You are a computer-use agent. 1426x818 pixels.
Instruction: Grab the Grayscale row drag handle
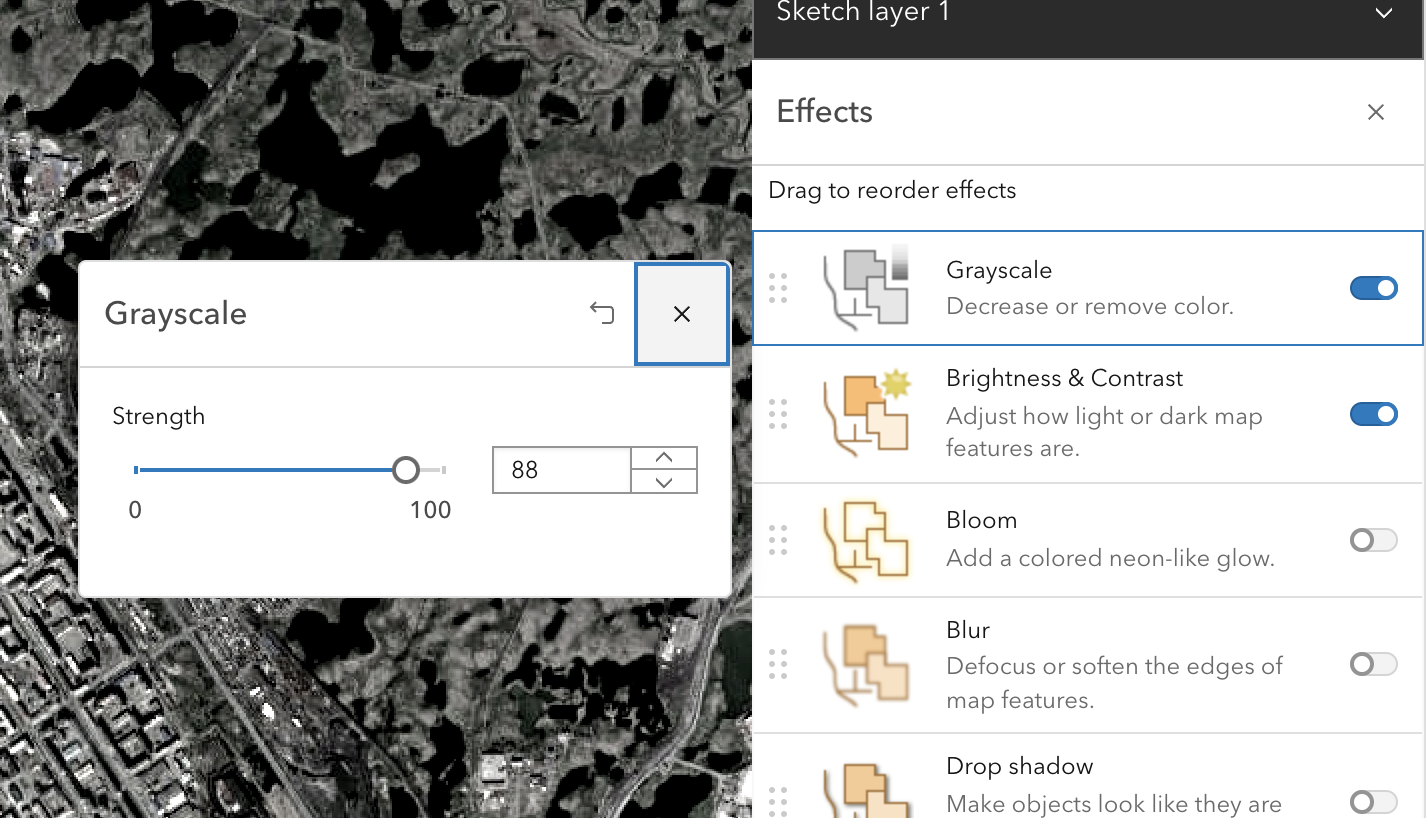(x=778, y=288)
